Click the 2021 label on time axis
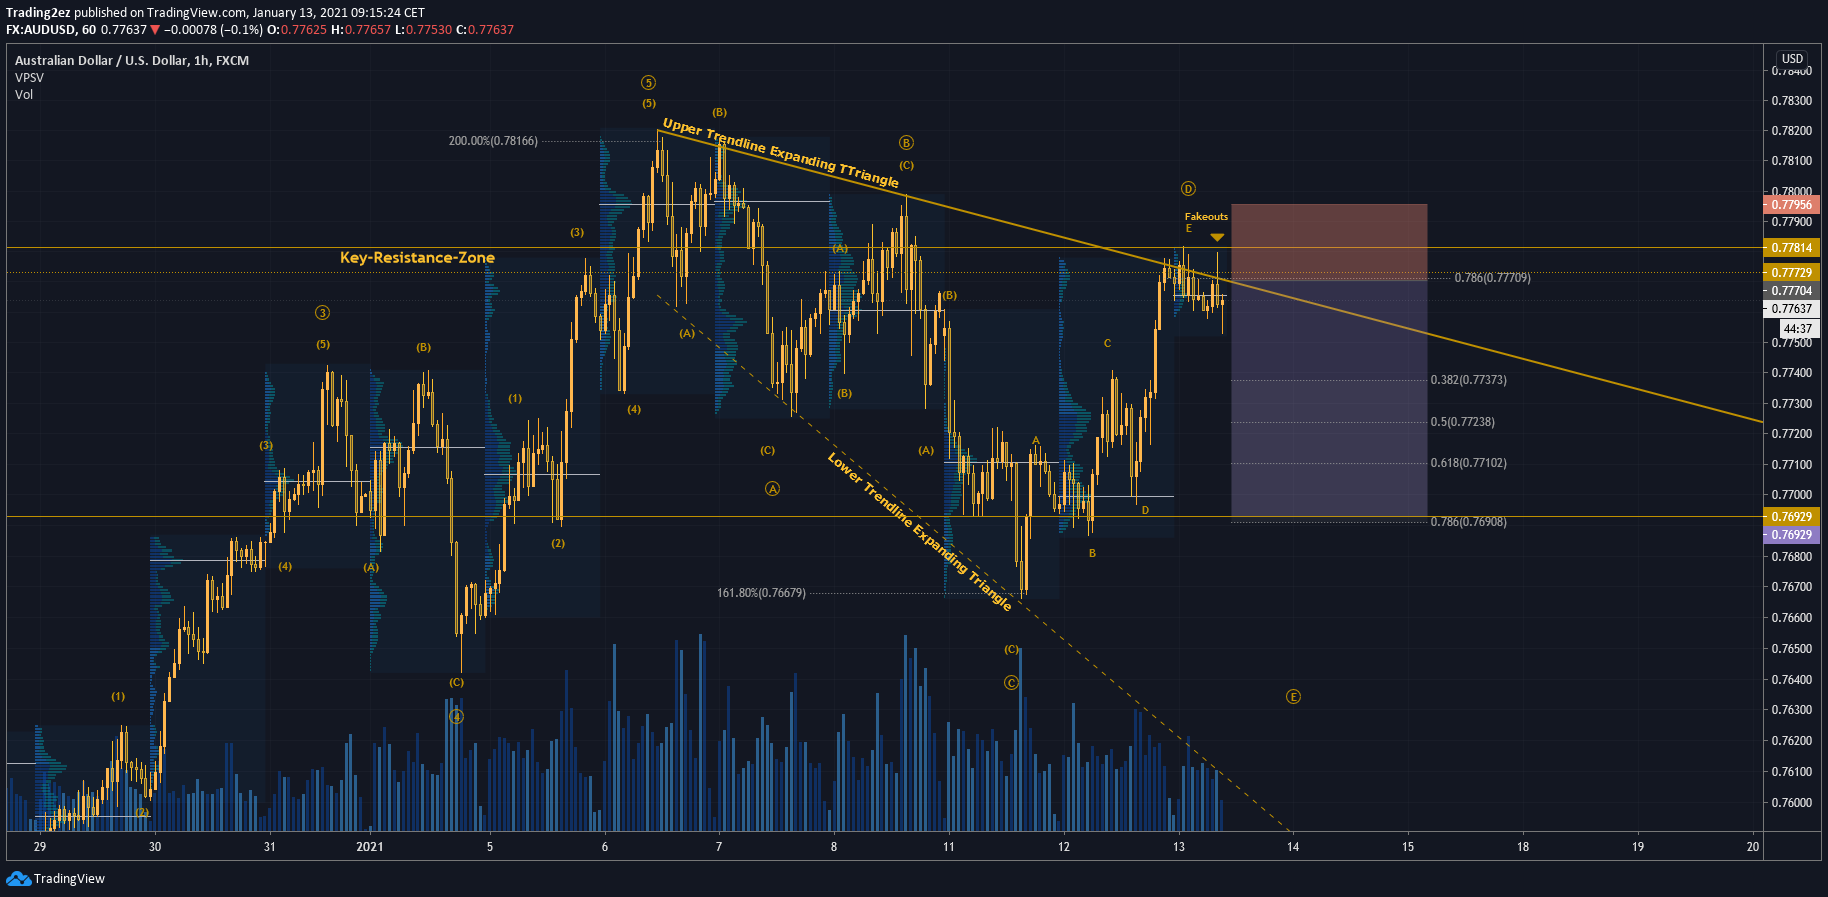The image size is (1828, 897). tap(370, 847)
